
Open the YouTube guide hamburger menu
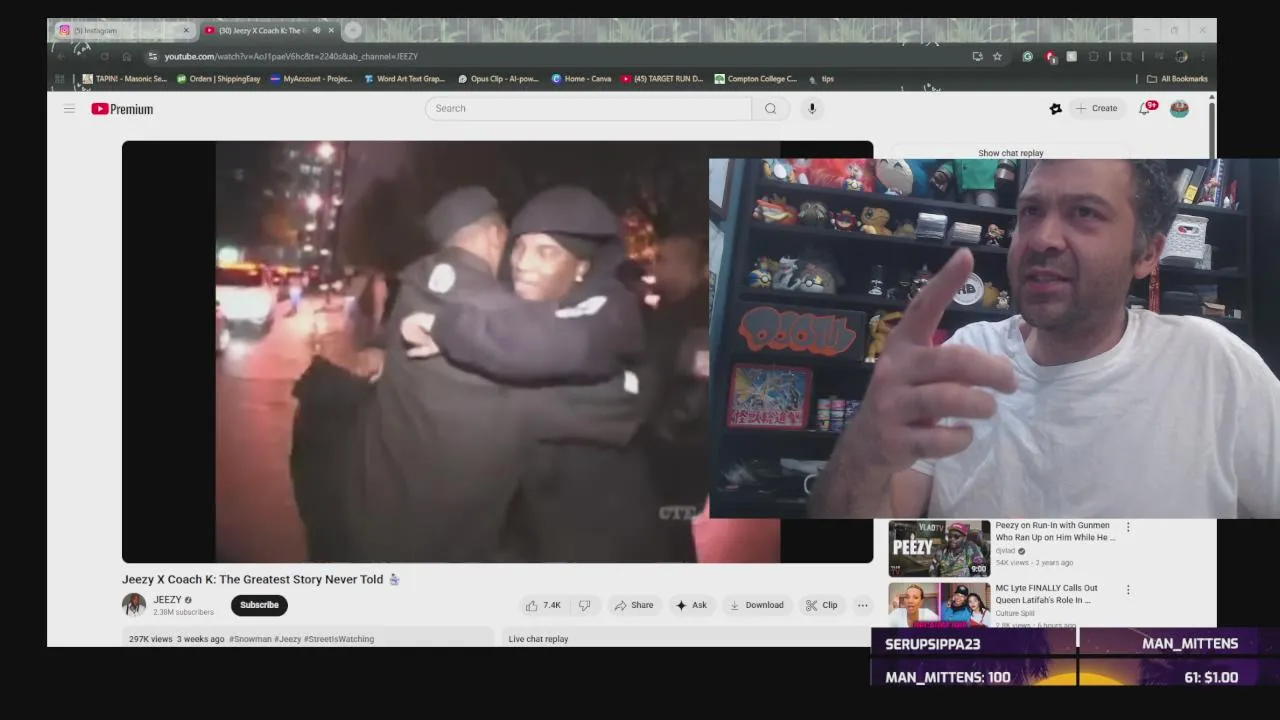69,108
